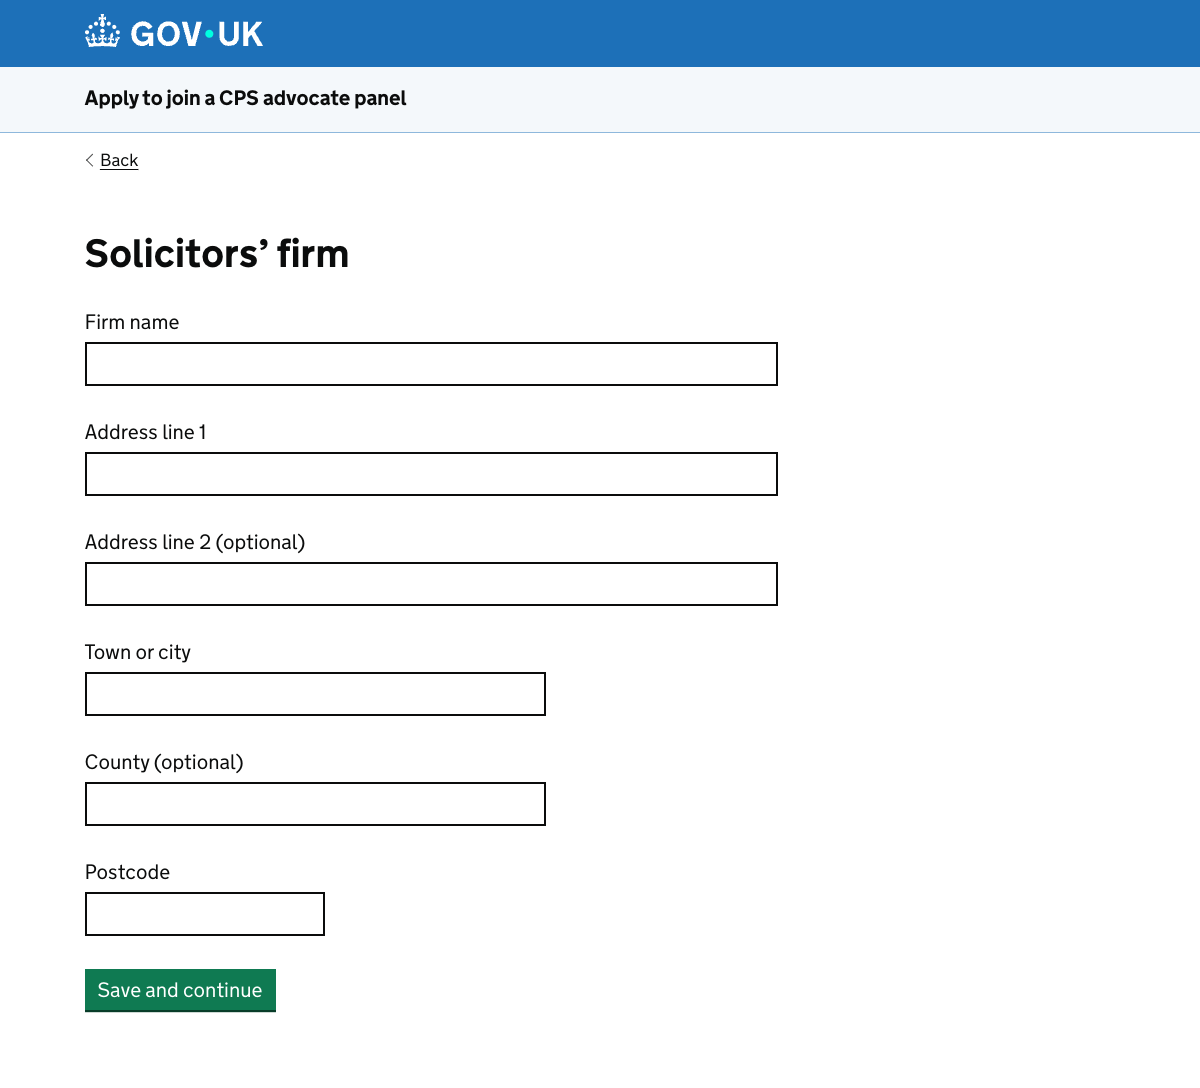The width and height of the screenshot is (1200, 1088).
Task: Click the Town or city input box
Action: point(314,694)
